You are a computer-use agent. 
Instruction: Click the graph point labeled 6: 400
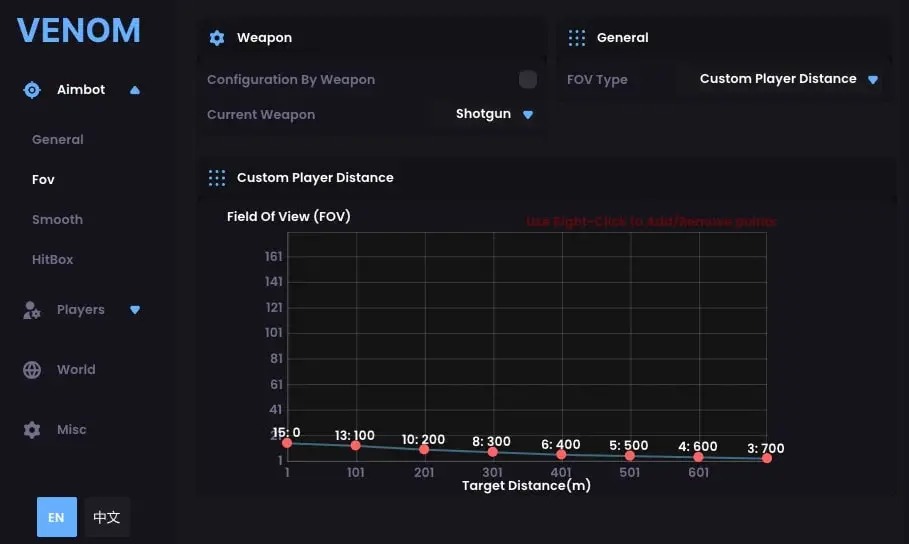561,454
